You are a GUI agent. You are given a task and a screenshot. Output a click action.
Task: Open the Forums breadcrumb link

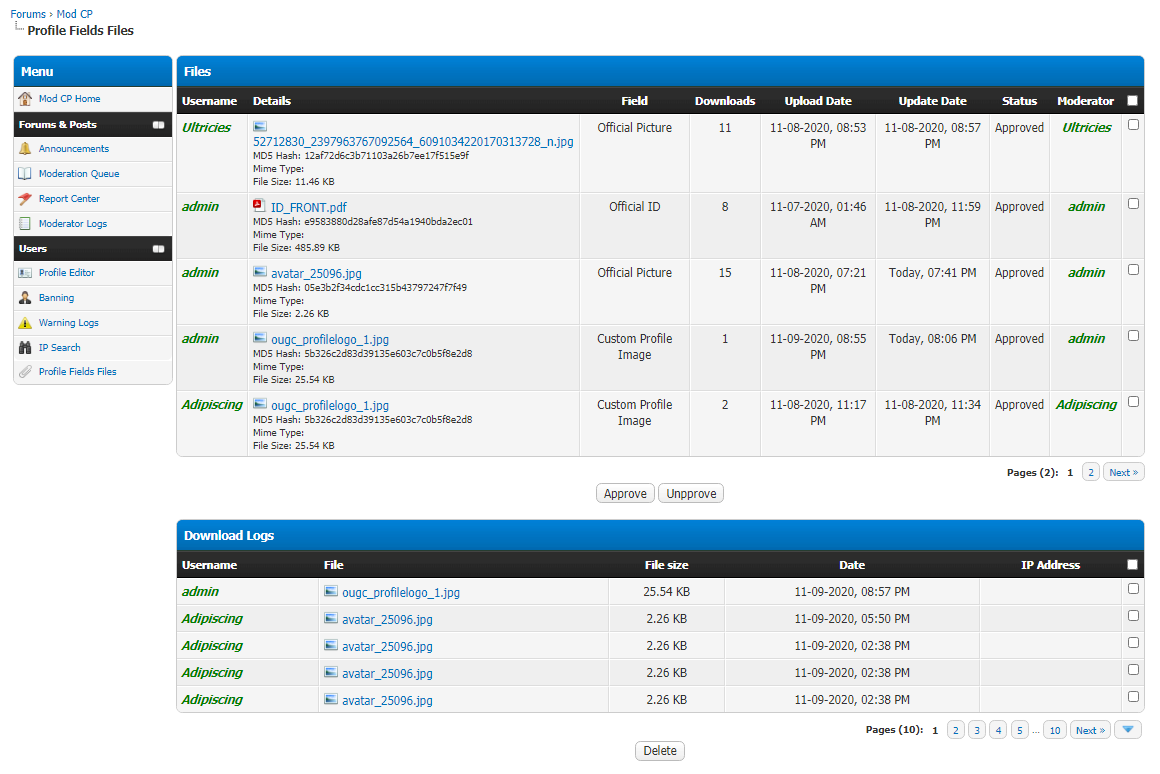[x=28, y=14]
